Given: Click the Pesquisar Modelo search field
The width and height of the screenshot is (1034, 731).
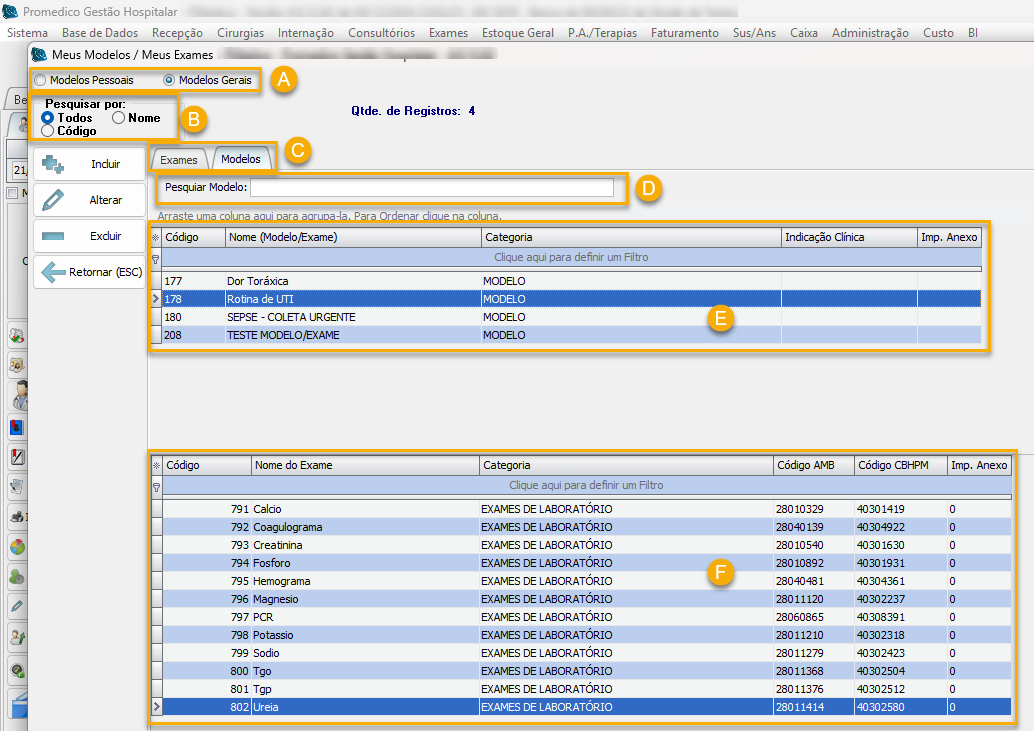Looking at the screenshot, I should 431,188.
